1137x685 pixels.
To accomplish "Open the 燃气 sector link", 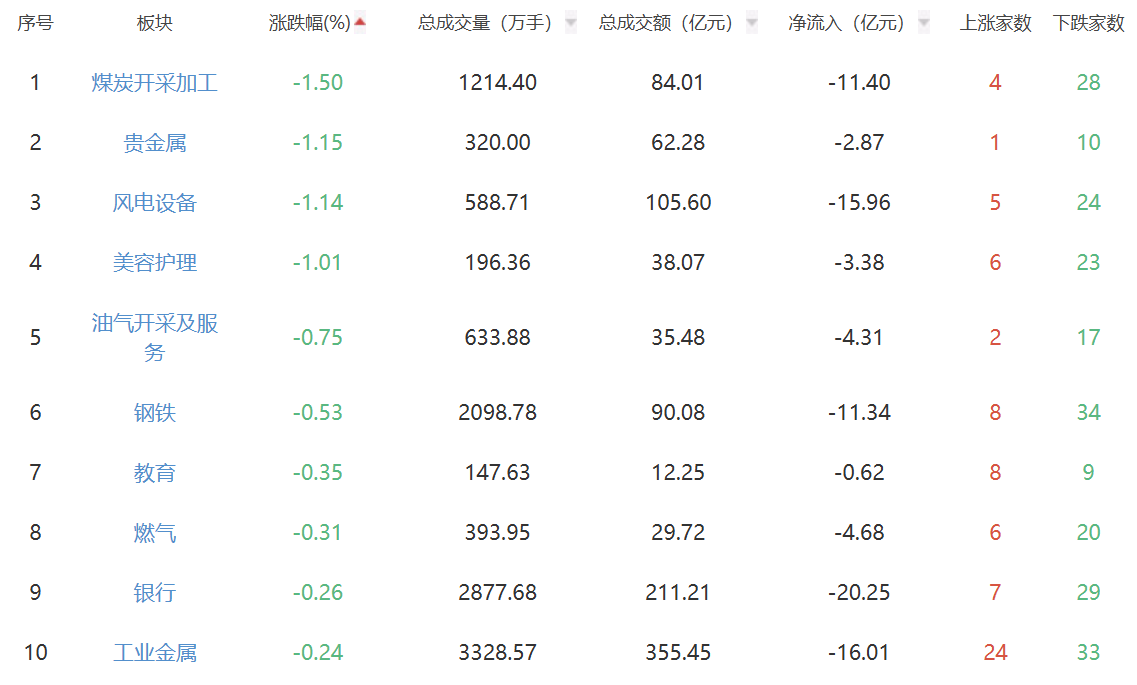I will click(154, 532).
